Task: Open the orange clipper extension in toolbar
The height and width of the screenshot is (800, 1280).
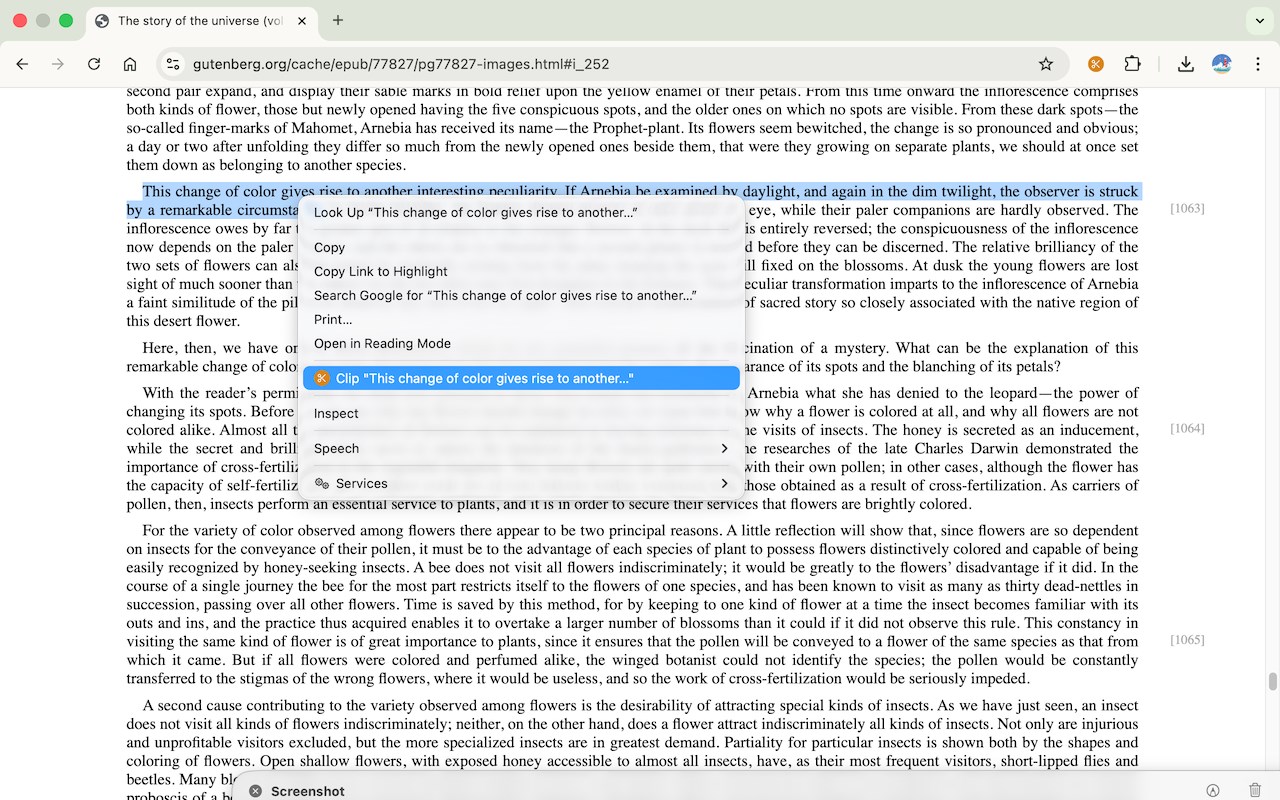Action: [1096, 64]
